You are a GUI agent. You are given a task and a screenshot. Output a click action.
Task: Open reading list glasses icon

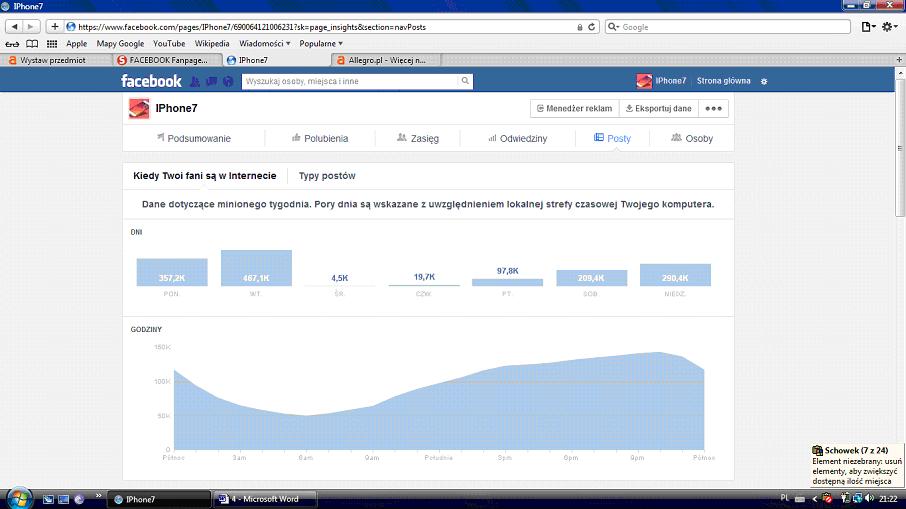[x=12, y=44]
